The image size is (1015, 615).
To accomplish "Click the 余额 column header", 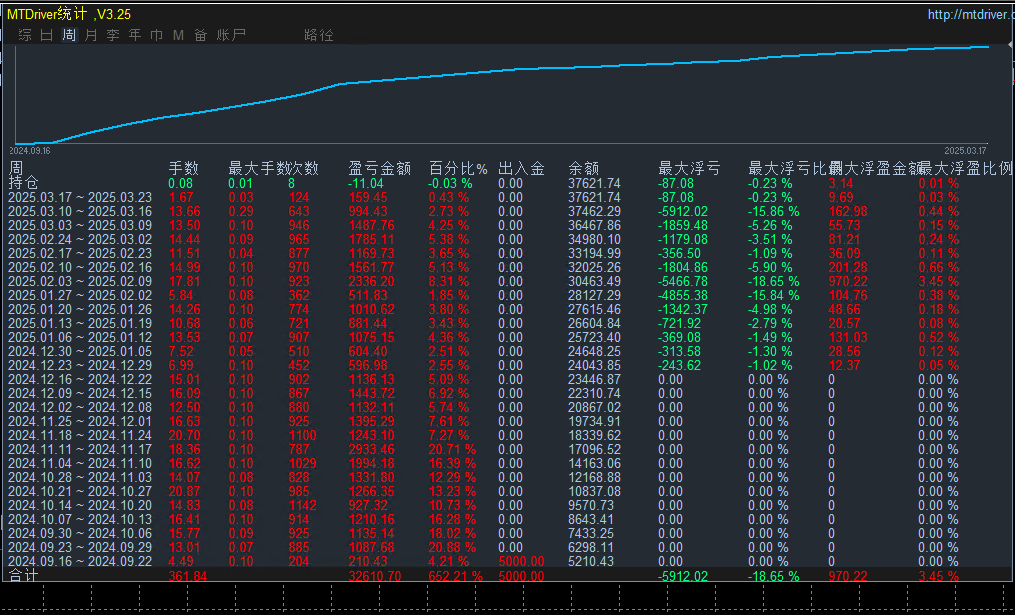I will pos(583,169).
